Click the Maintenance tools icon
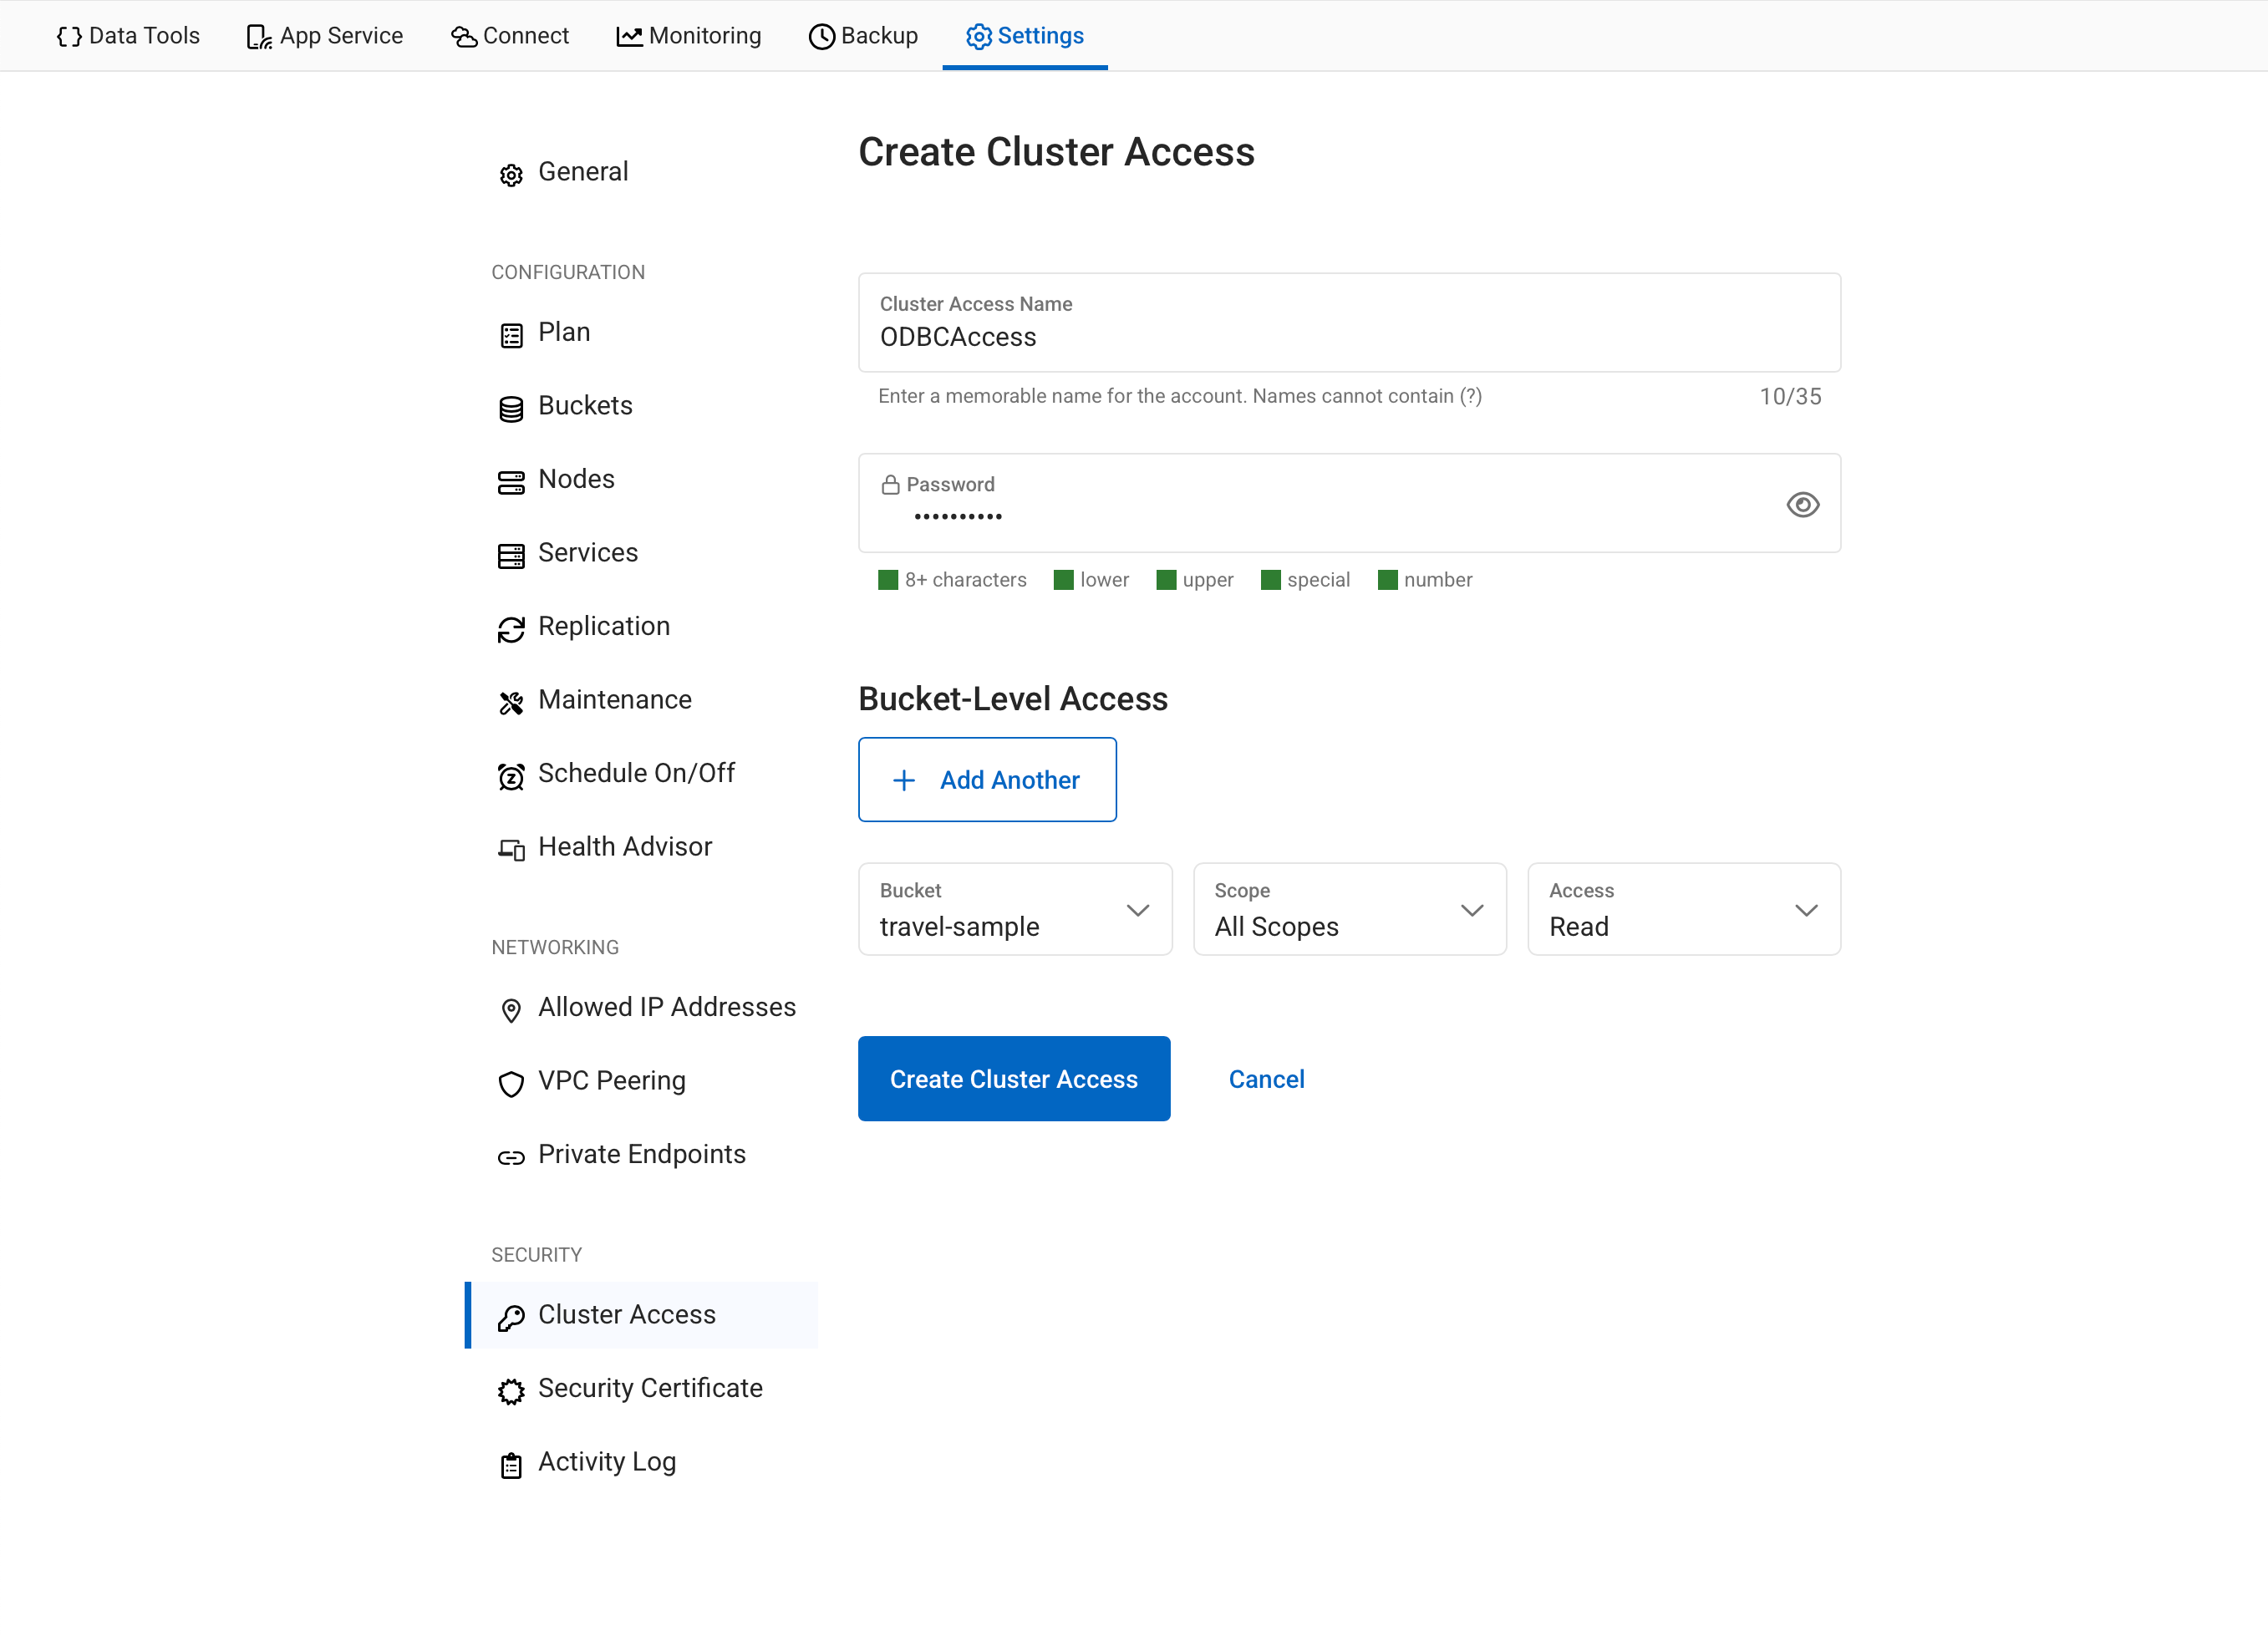 click(511, 703)
